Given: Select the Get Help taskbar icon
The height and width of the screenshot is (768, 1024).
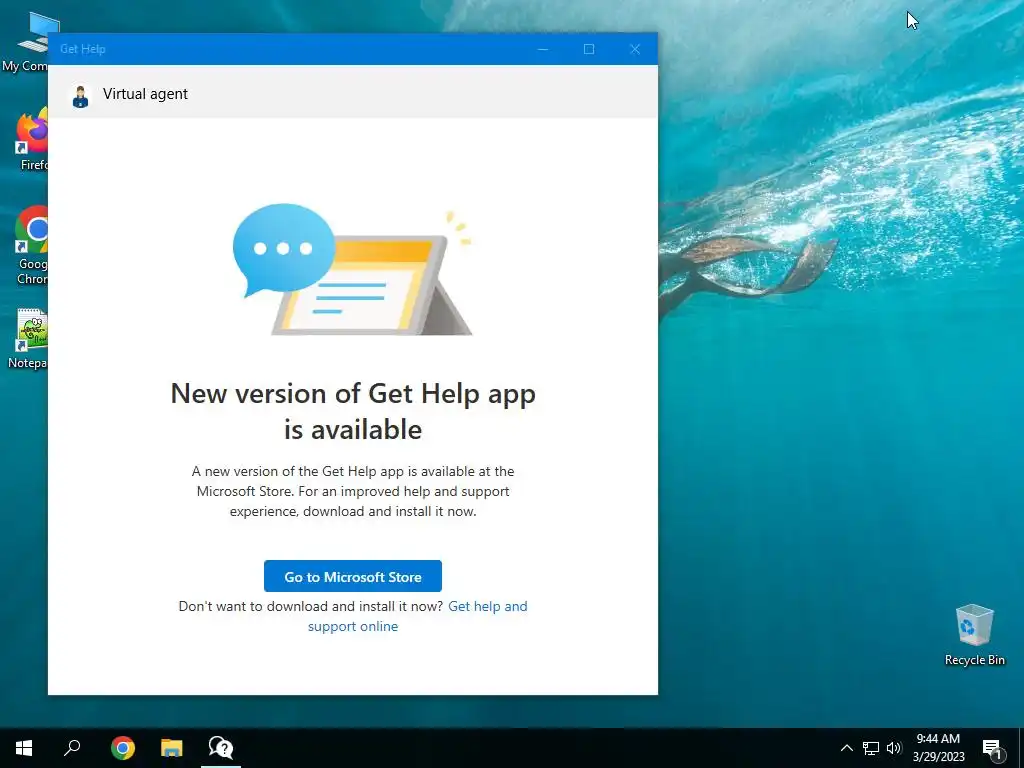Looking at the screenshot, I should click(221, 748).
